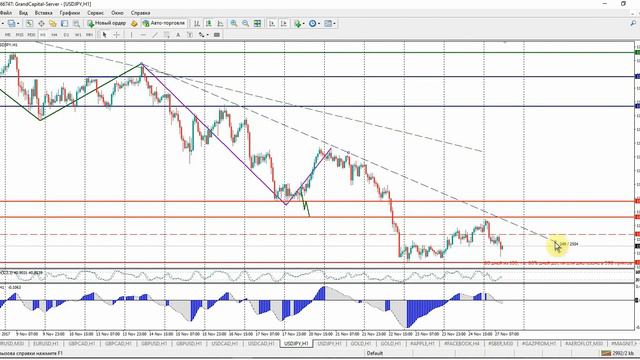The height and width of the screenshot is (360, 640).
Task: Open the Графики menu
Action: click(70, 13)
